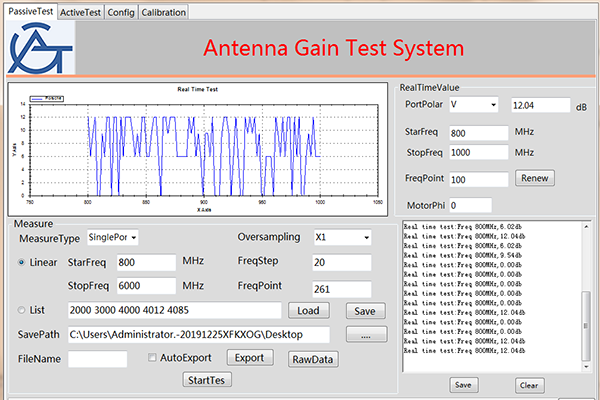Image resolution: width=600 pixels, height=400 pixels.
Task: Expand the Oversampling dropdown
Action: pyautogui.click(x=340, y=238)
